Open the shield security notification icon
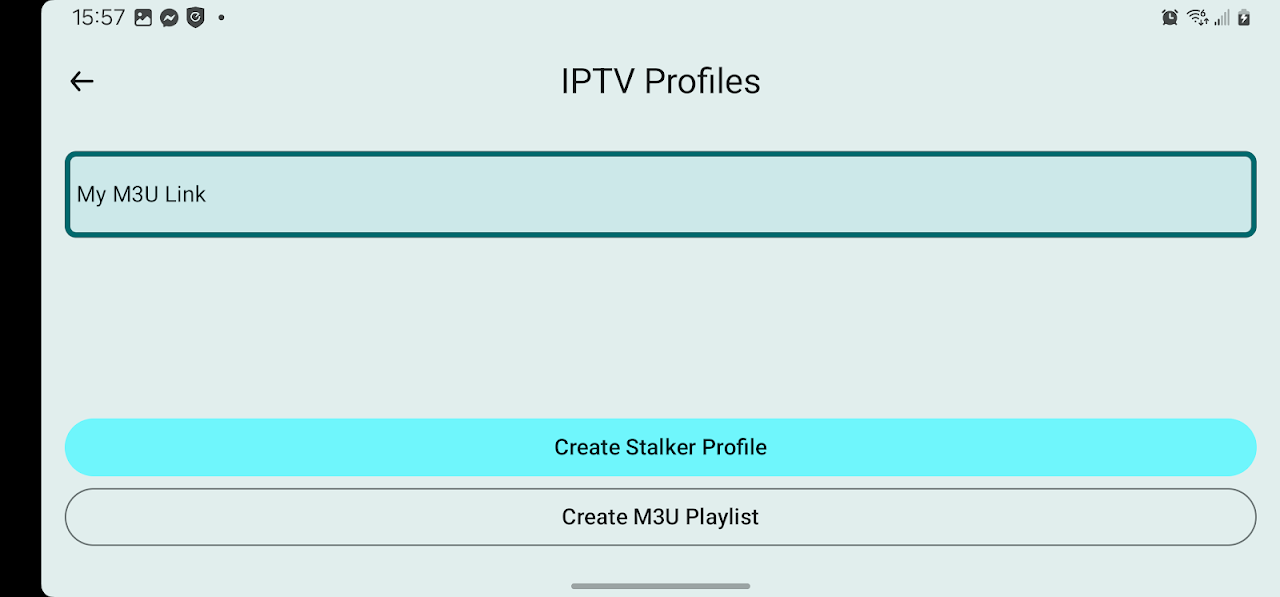The image size is (1280, 597). [x=194, y=17]
